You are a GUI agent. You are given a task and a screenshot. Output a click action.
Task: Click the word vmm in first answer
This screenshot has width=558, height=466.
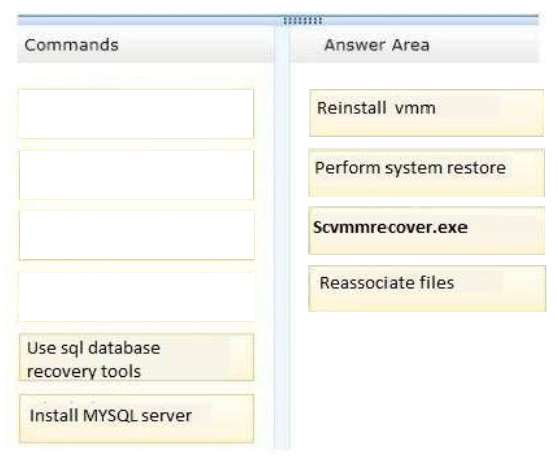tap(415, 108)
